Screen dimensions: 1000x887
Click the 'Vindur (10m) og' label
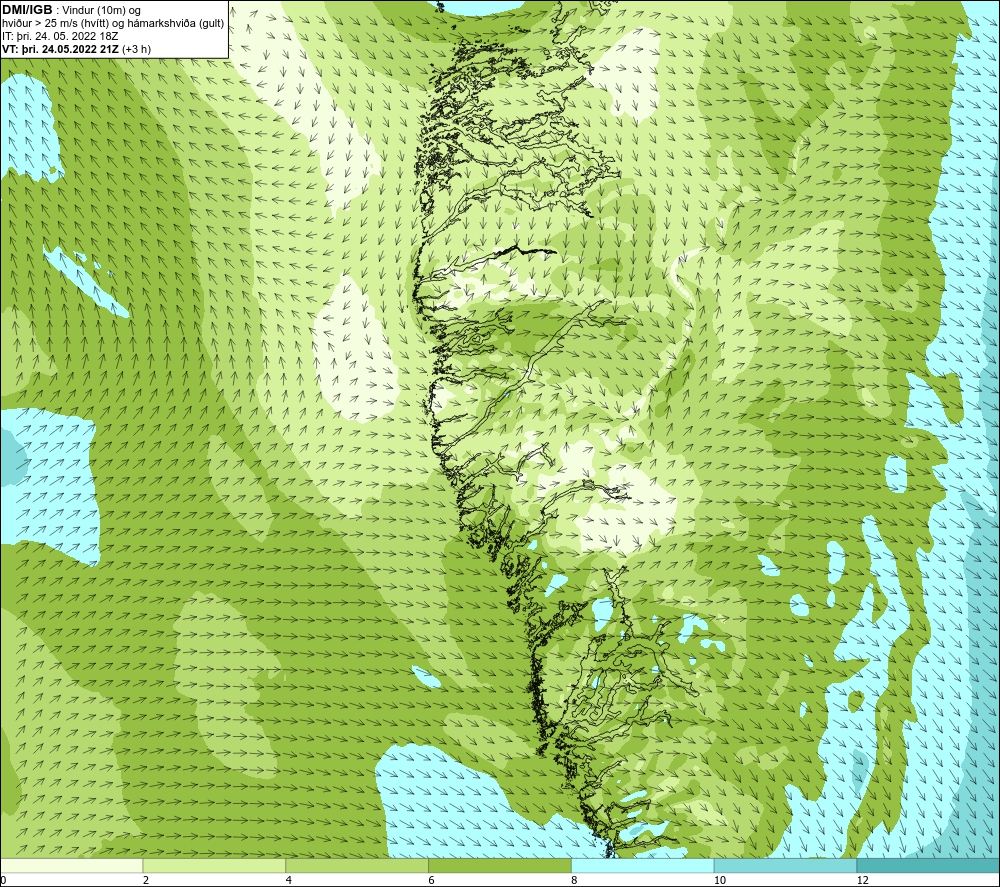102,11
